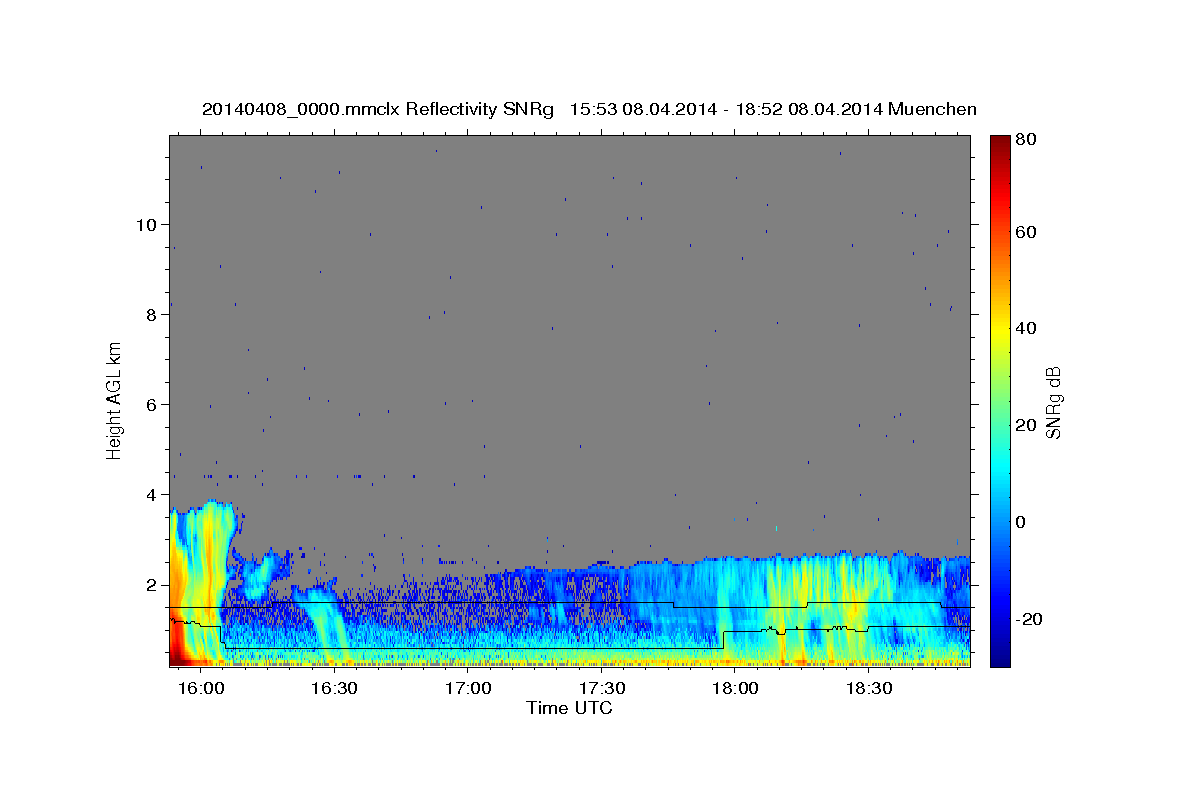Click the 18:30 time tick label

[869, 688]
